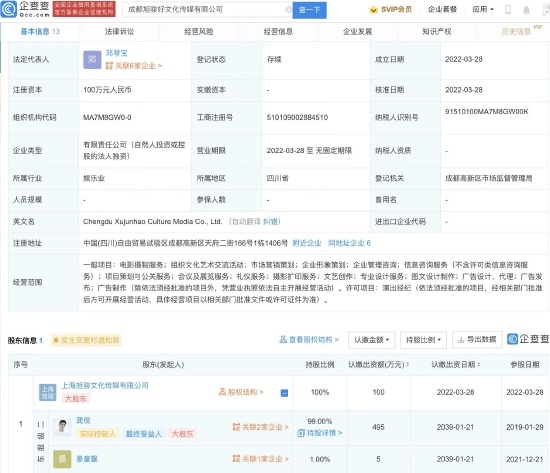This screenshot has width=550, height=473.
Task: Collapse the 上海旭骏 shareholder row with minus icon
Action: pos(284,393)
